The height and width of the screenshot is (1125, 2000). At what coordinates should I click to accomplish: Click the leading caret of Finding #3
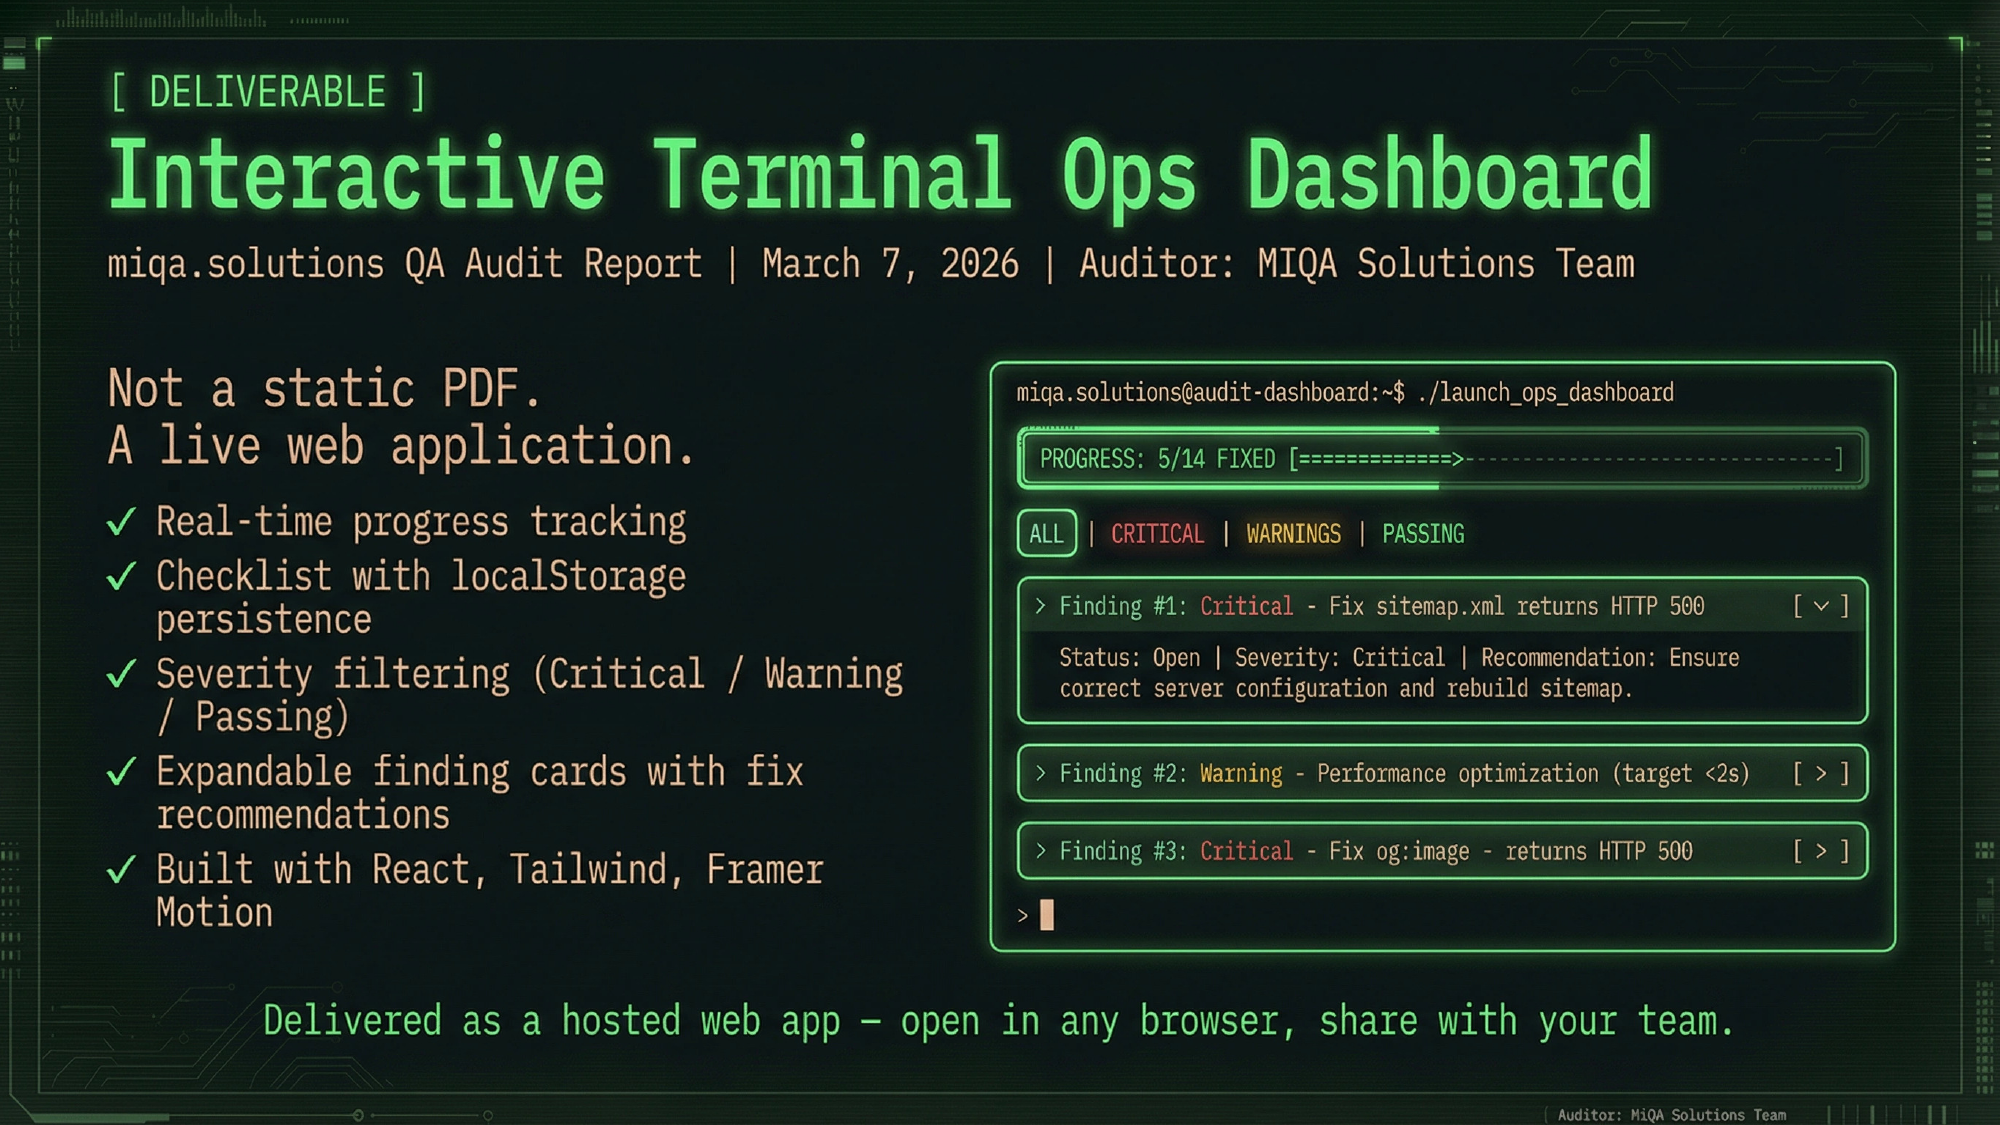click(1041, 851)
